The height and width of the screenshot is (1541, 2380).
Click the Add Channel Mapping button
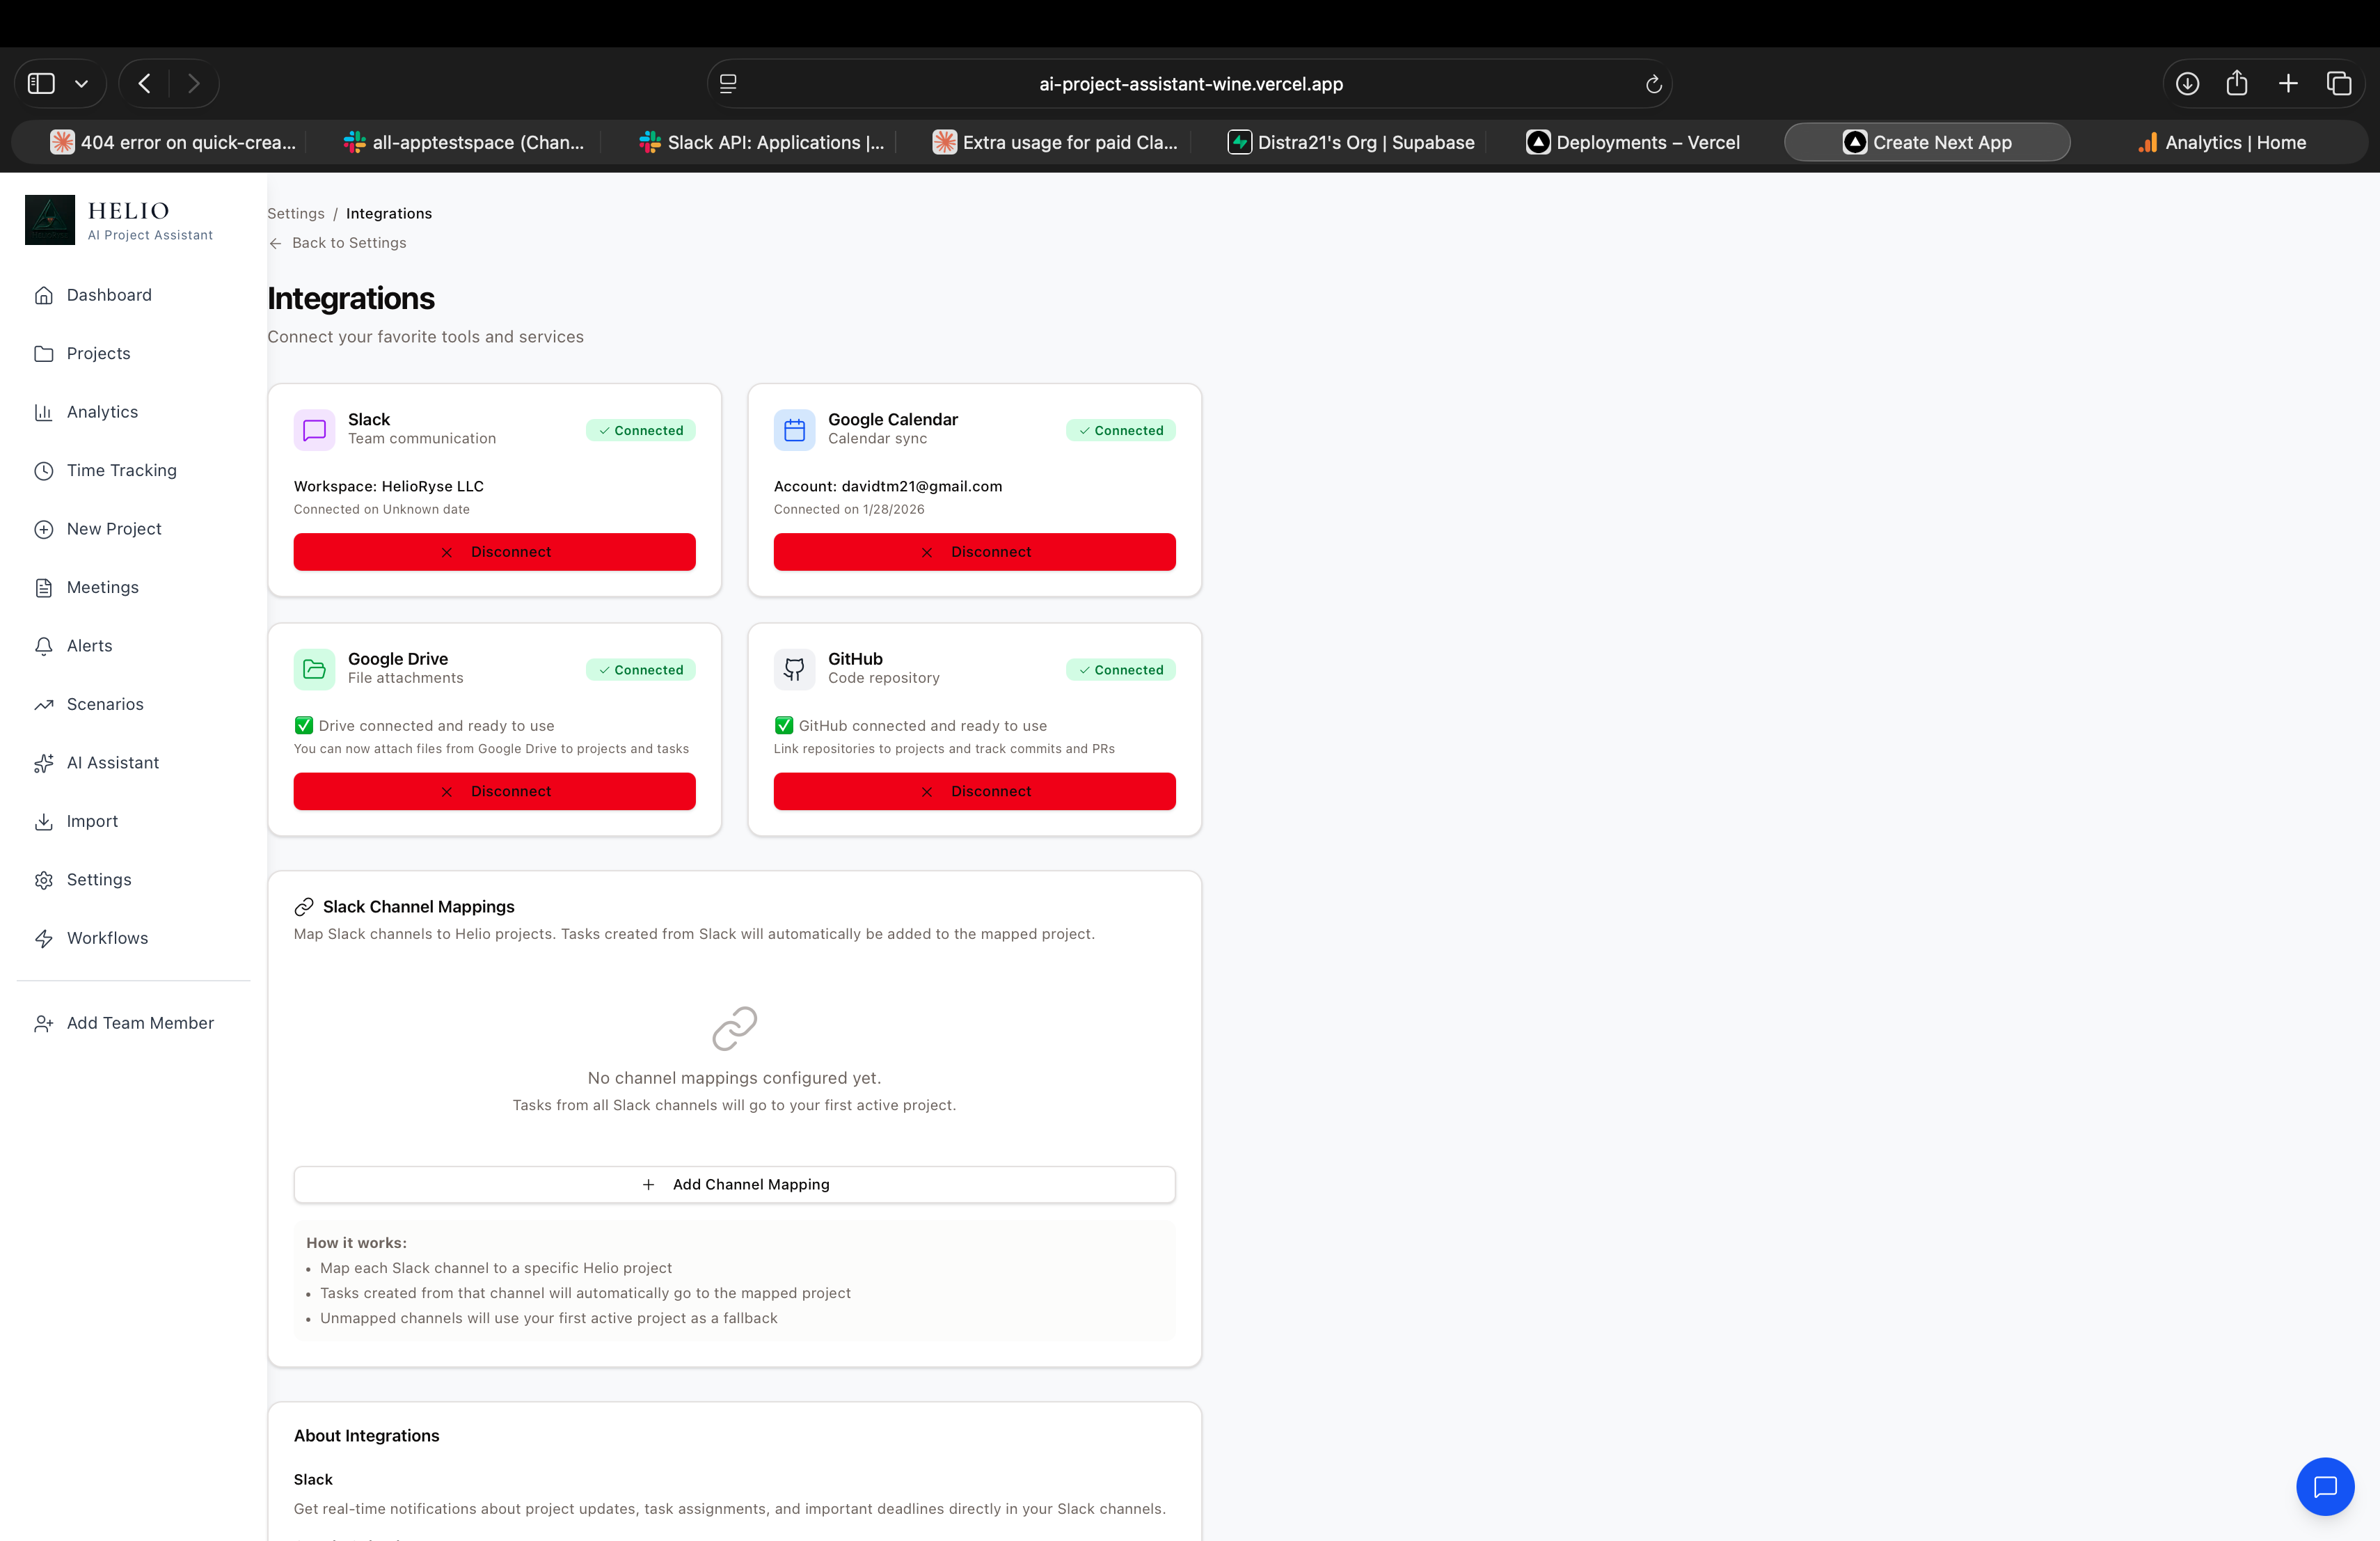pos(735,1184)
